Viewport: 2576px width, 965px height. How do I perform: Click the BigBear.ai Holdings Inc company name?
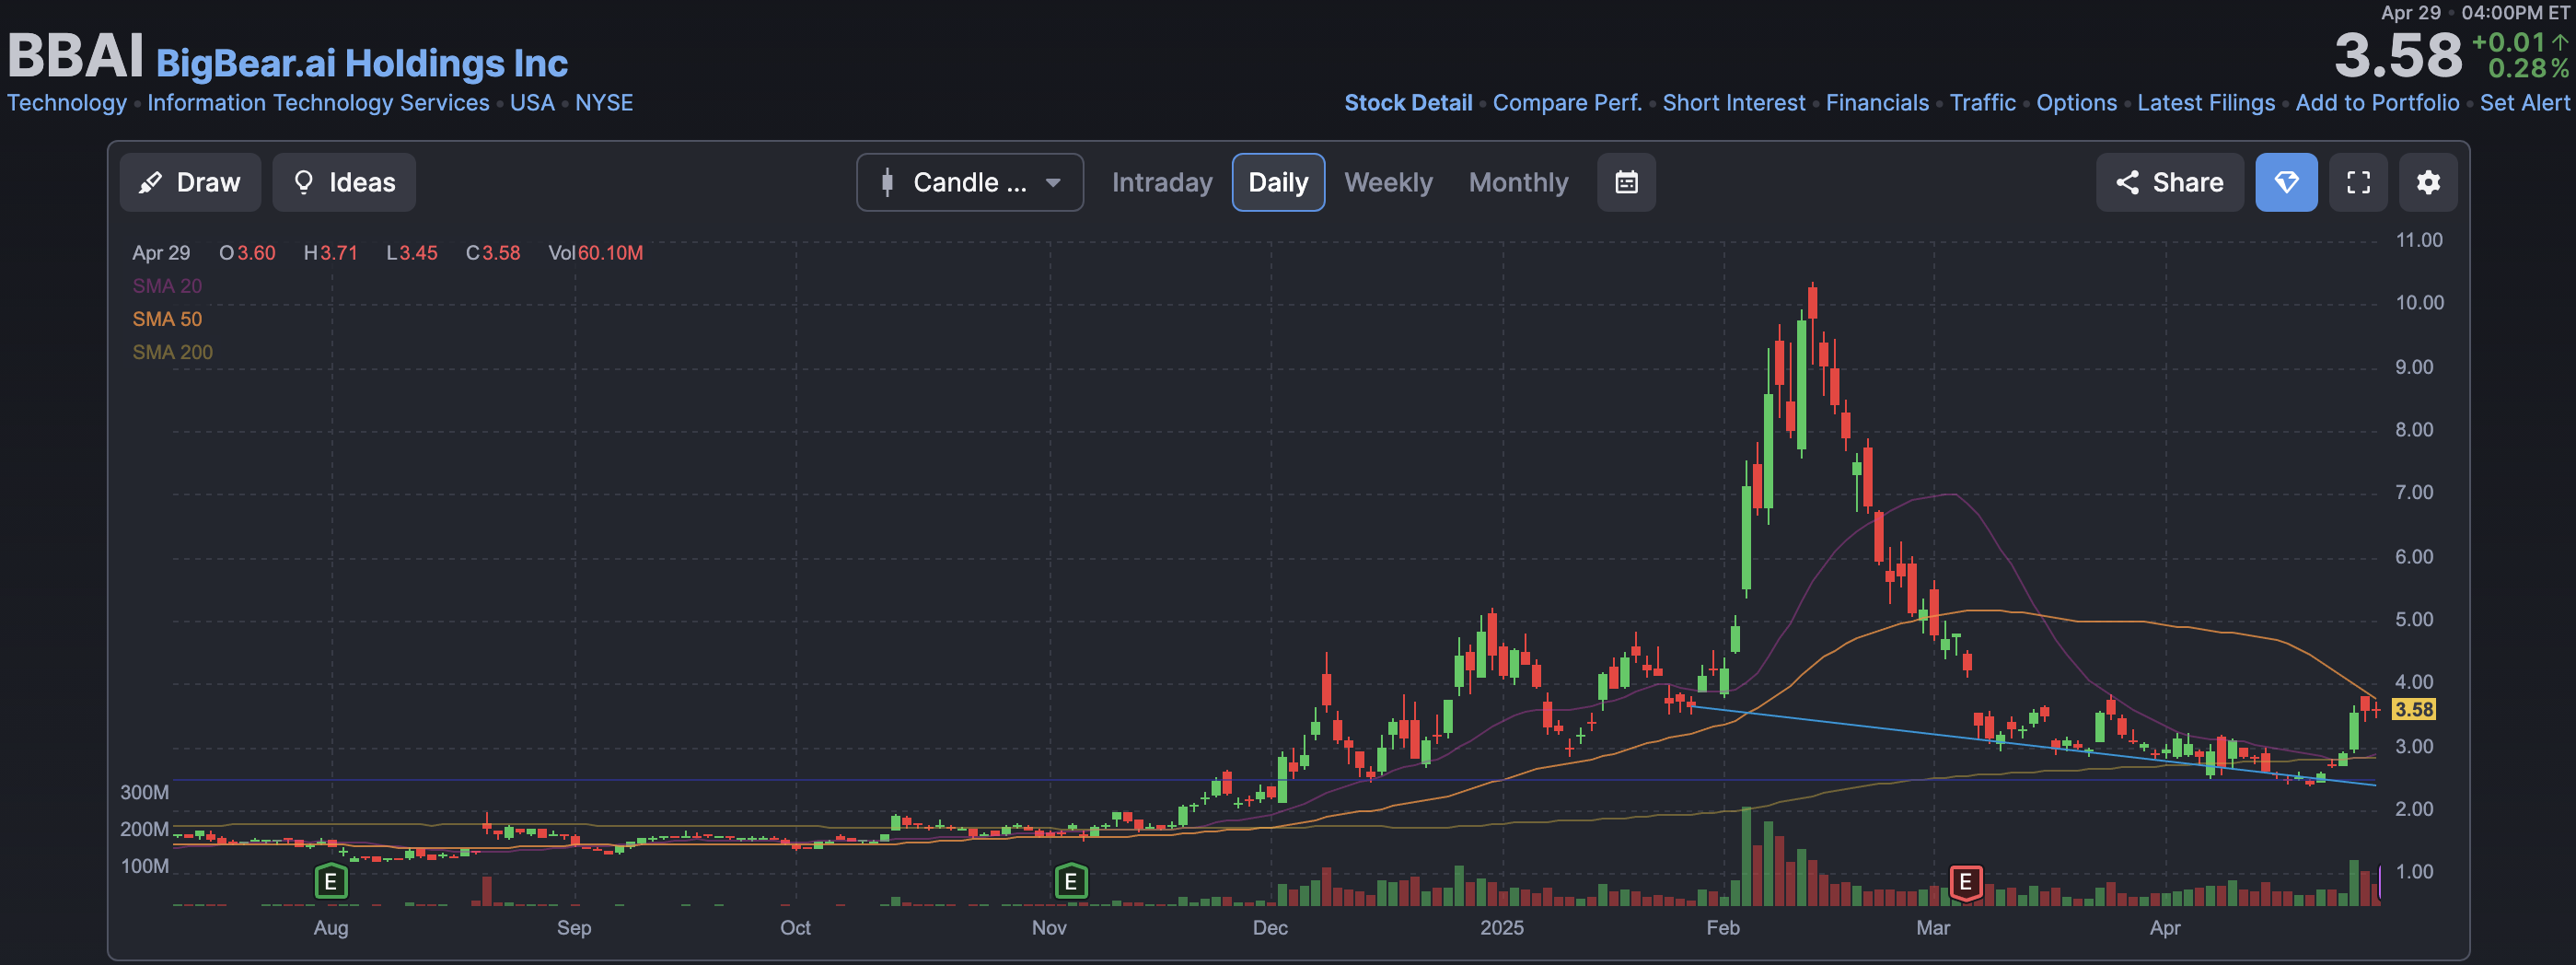pyautogui.click(x=362, y=63)
